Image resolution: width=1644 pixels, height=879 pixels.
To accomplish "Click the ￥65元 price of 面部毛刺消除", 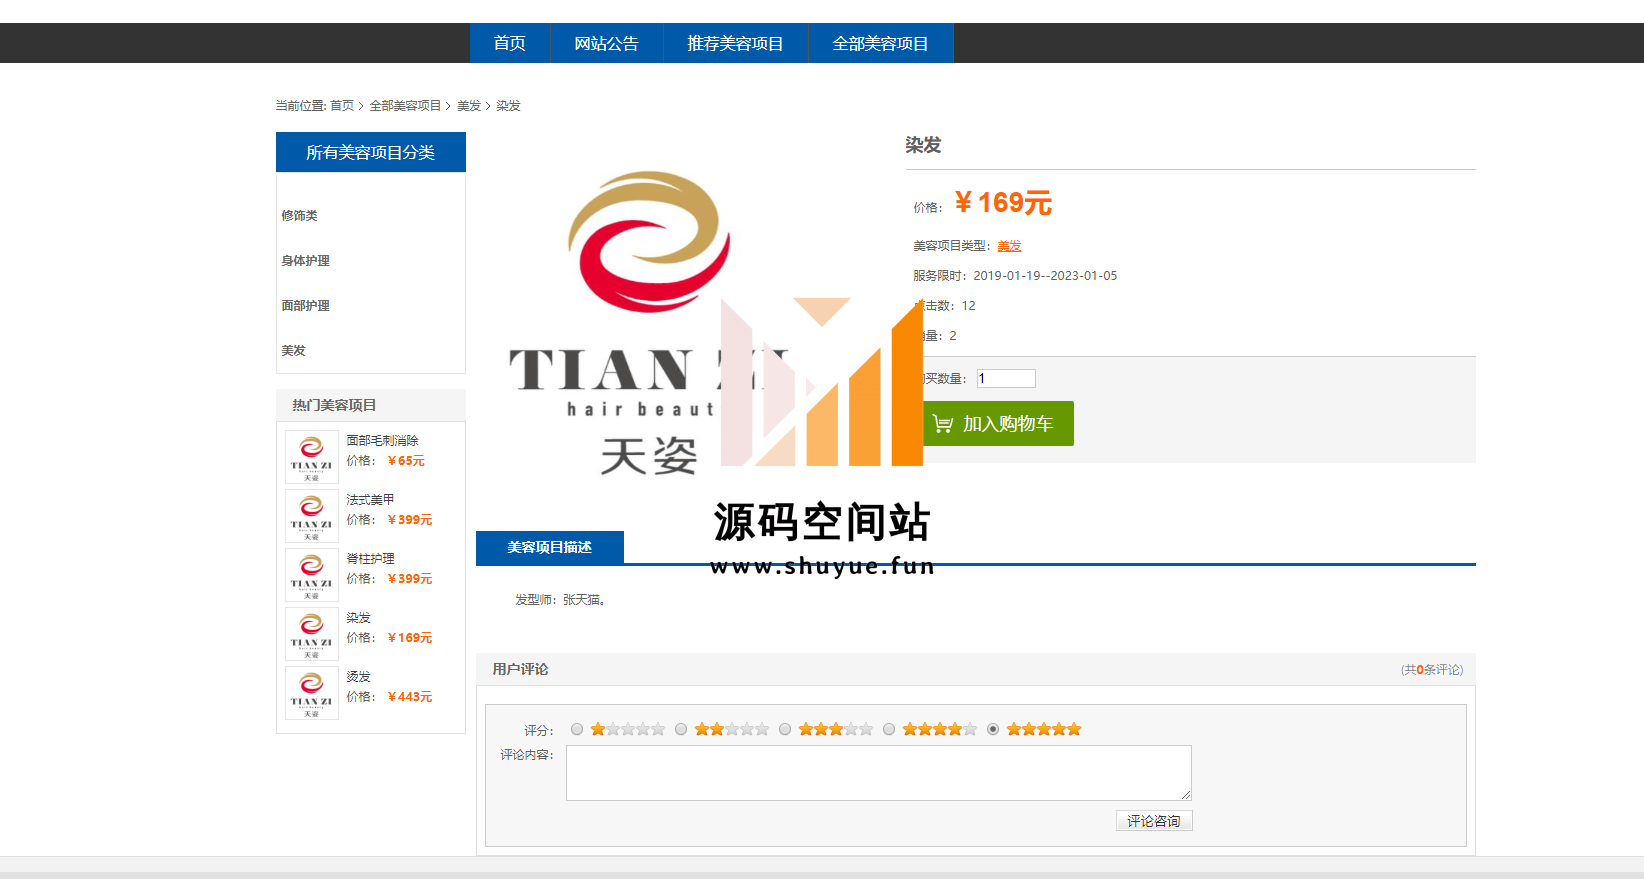I will (406, 461).
